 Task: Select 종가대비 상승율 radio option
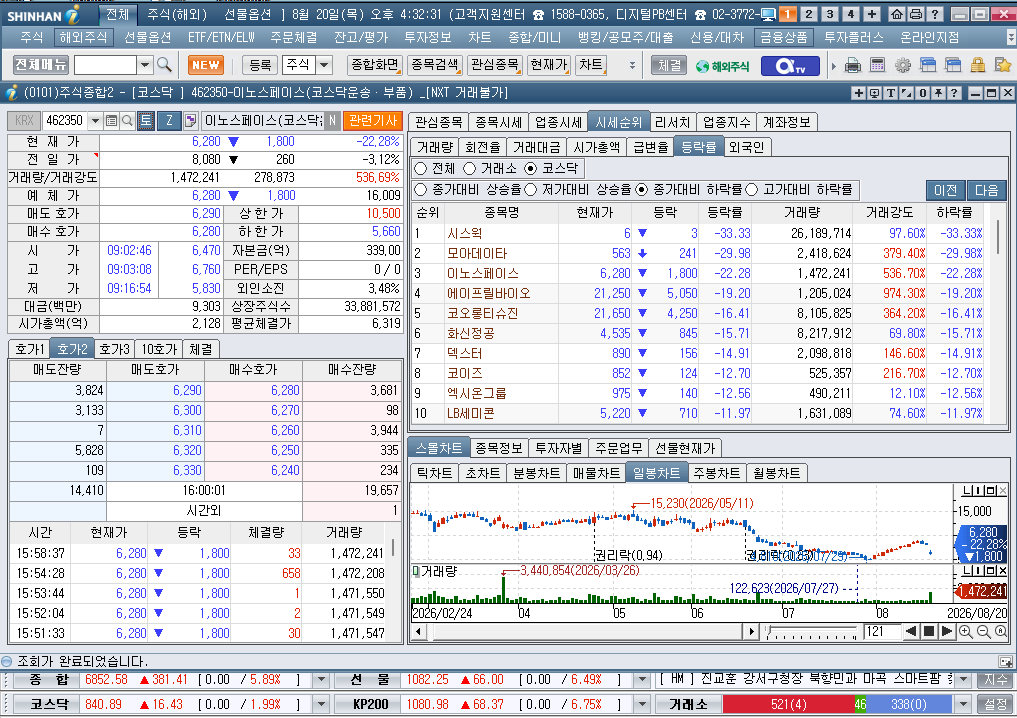tap(420, 189)
